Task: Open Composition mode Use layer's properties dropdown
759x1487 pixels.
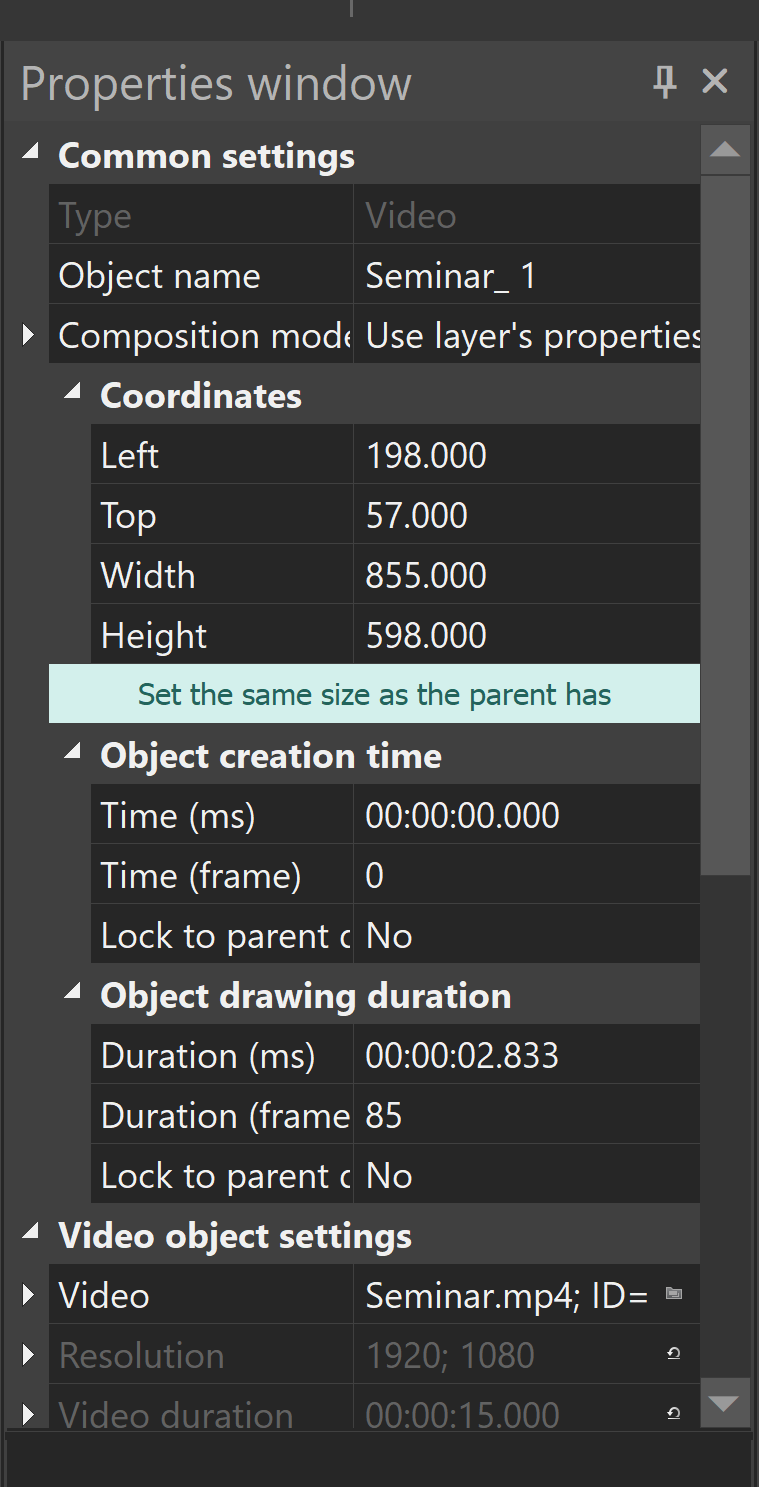Action: click(527, 335)
